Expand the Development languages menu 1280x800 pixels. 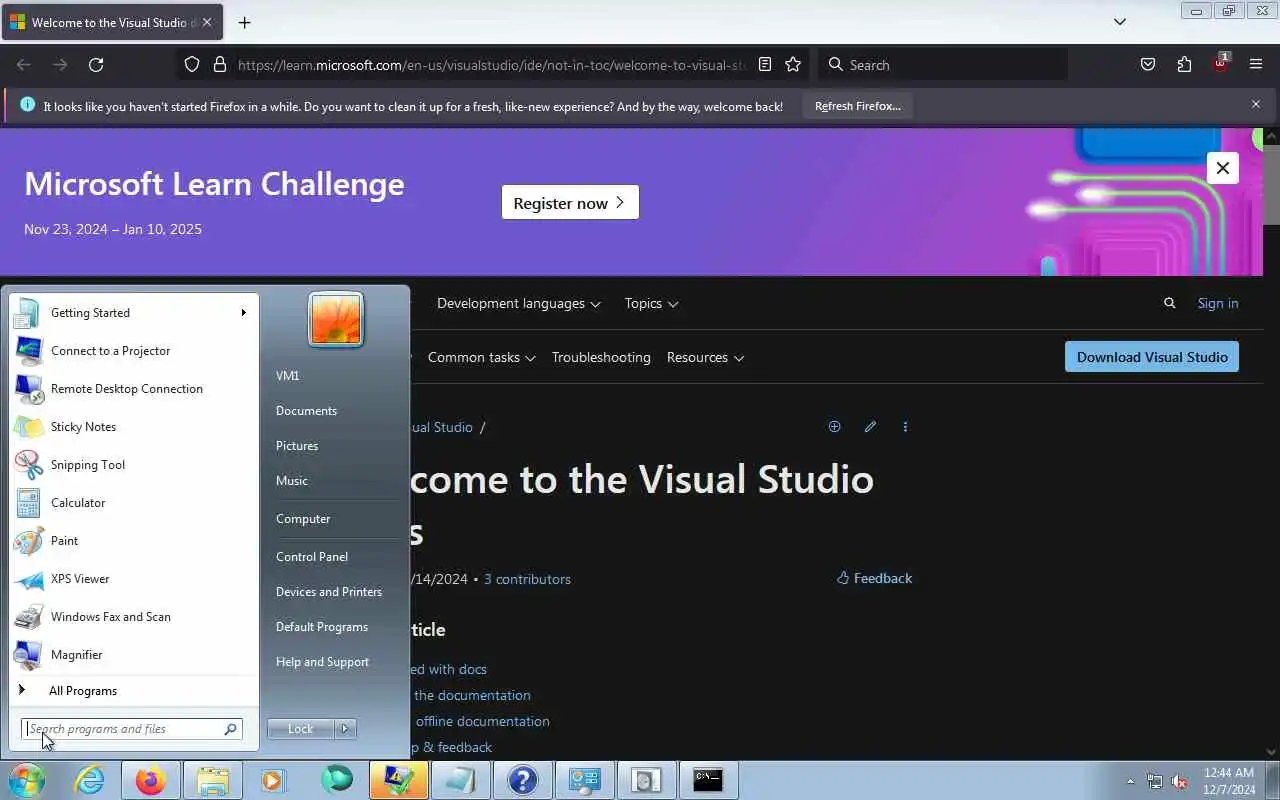click(518, 303)
